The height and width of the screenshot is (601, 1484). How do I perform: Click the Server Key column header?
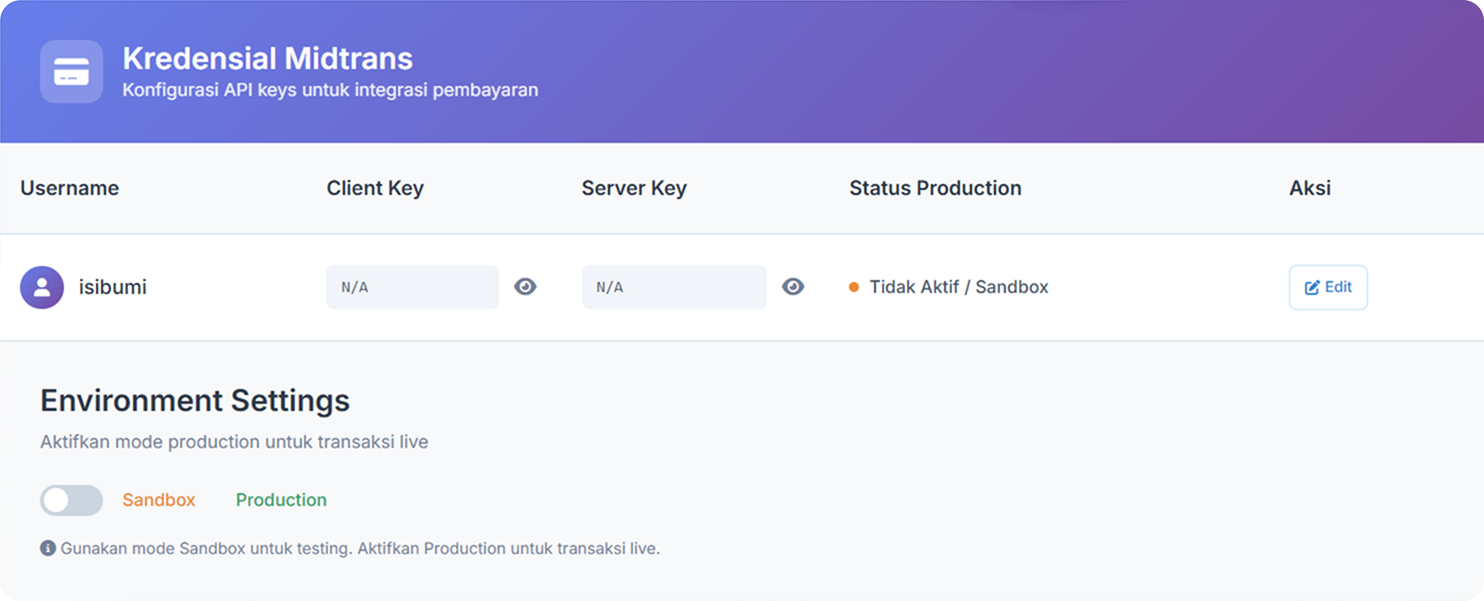pyautogui.click(x=634, y=188)
